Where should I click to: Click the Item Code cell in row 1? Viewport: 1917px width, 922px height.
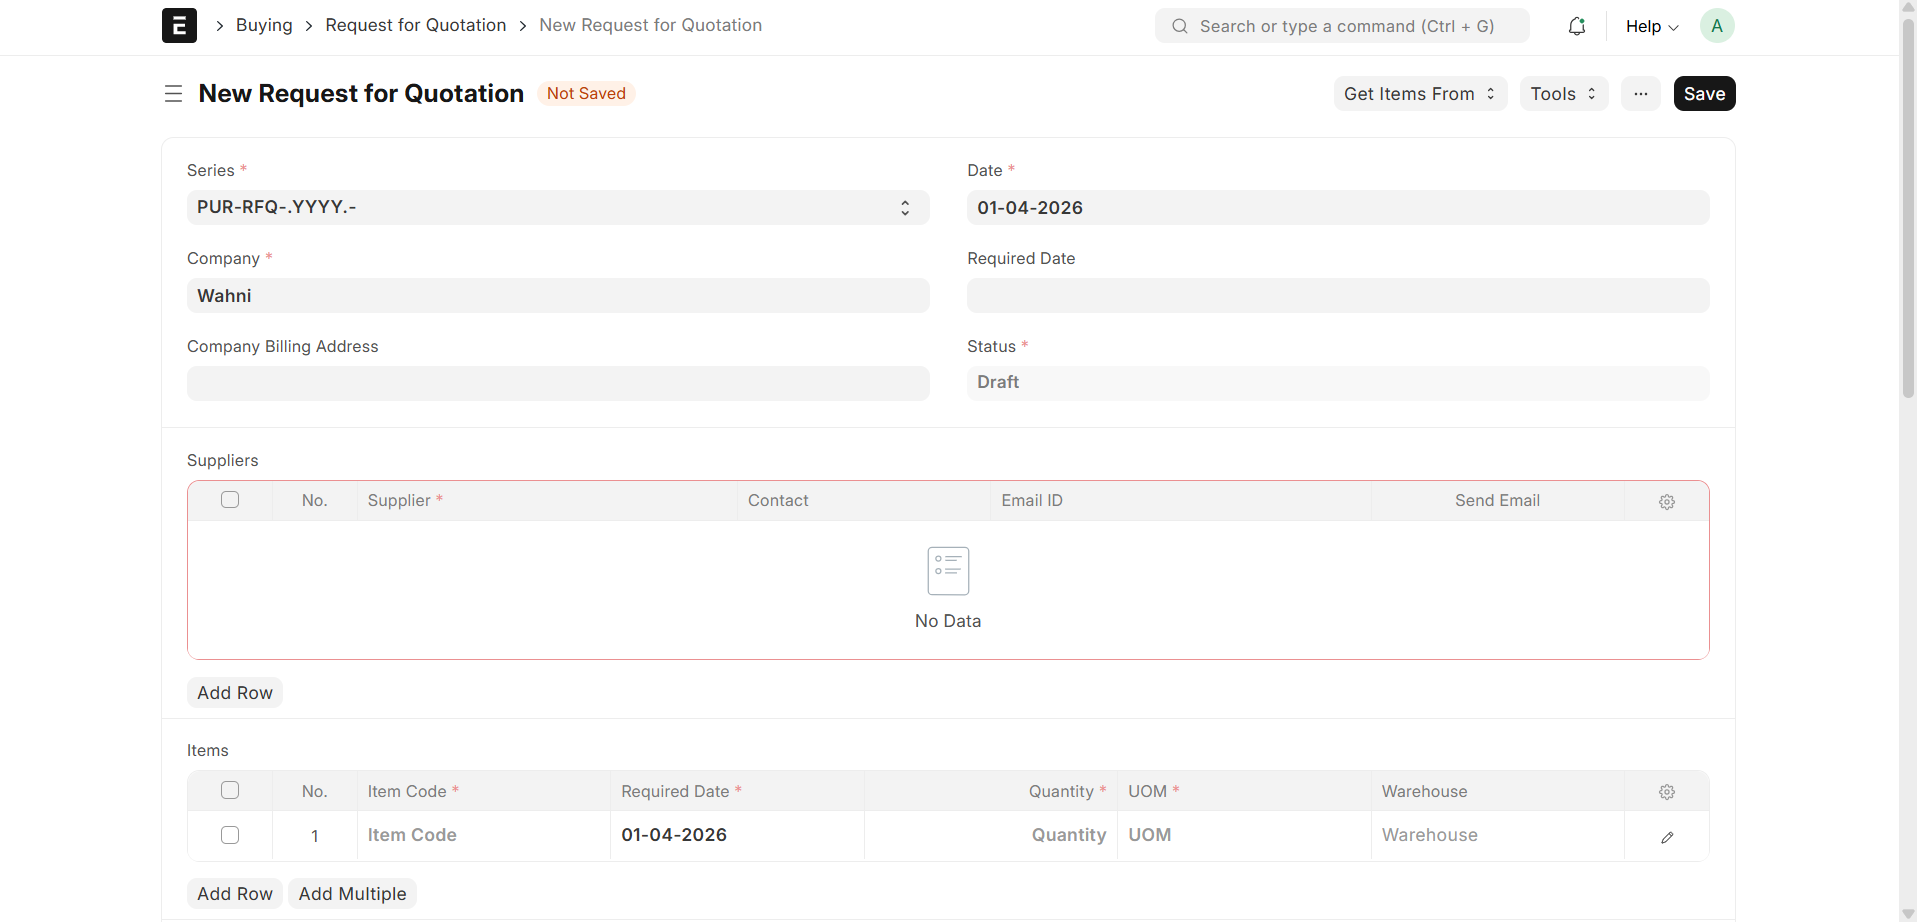(x=484, y=836)
